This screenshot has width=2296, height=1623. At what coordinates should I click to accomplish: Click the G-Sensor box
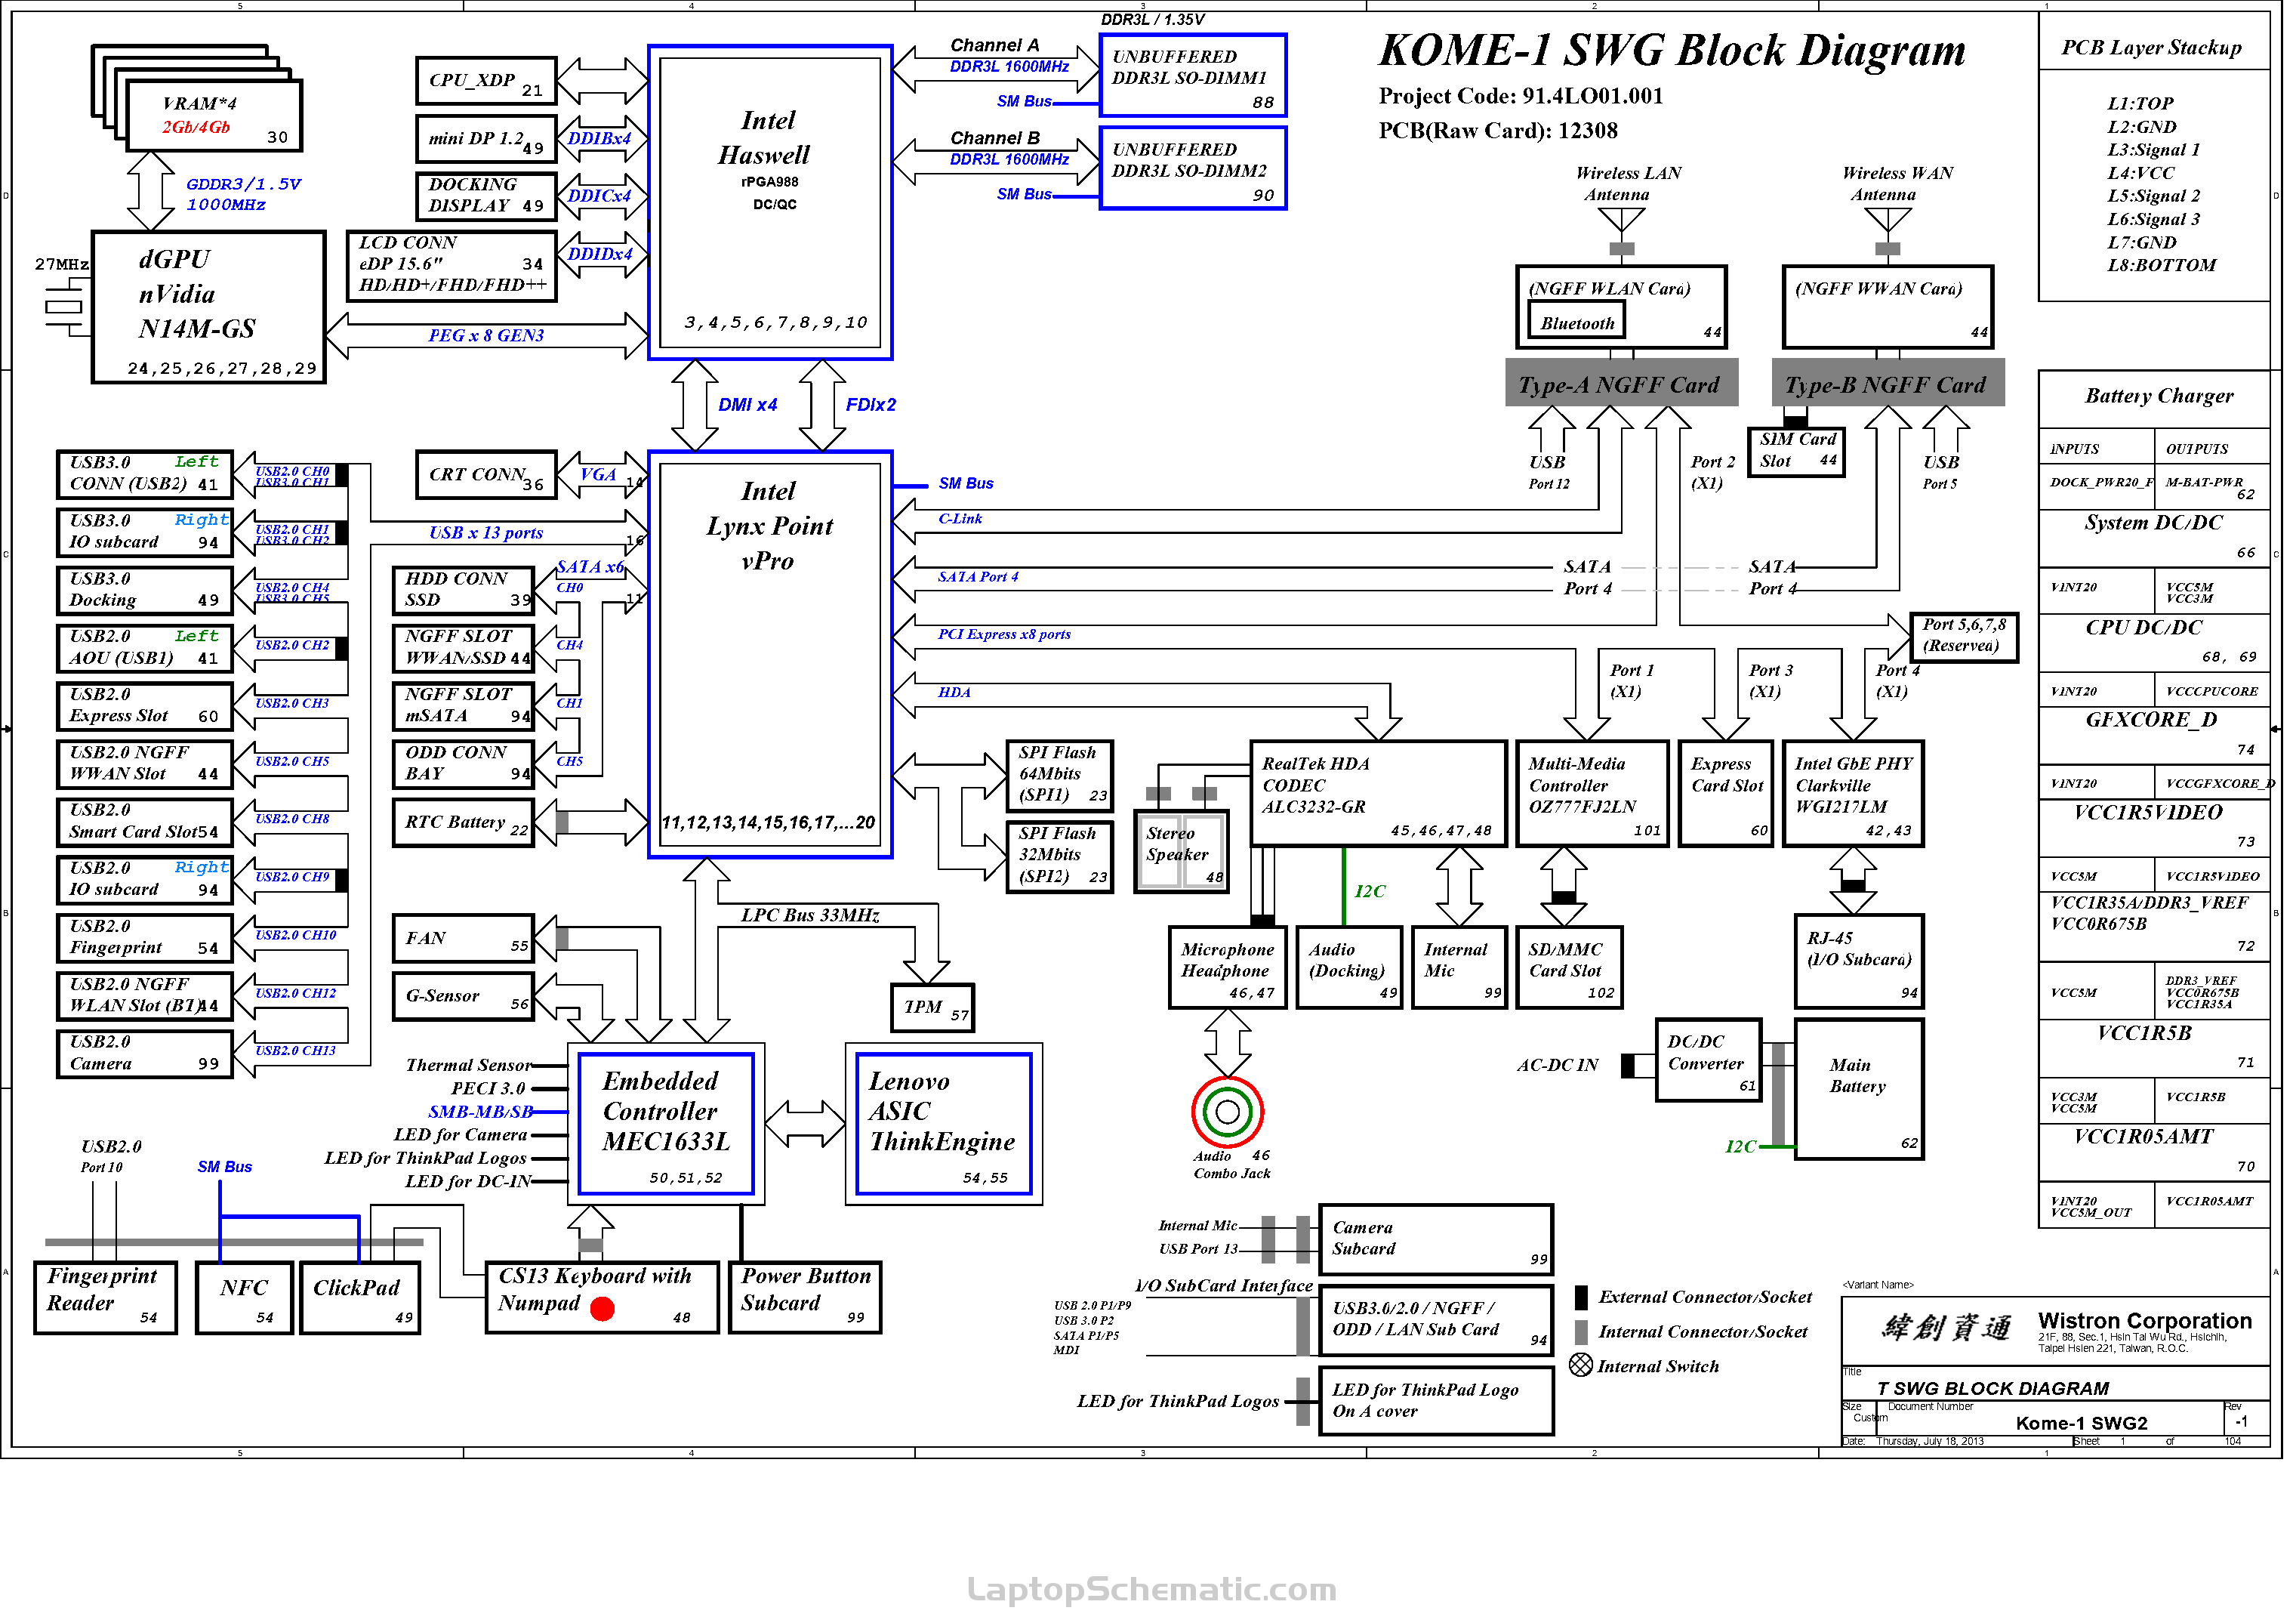pos(463,996)
